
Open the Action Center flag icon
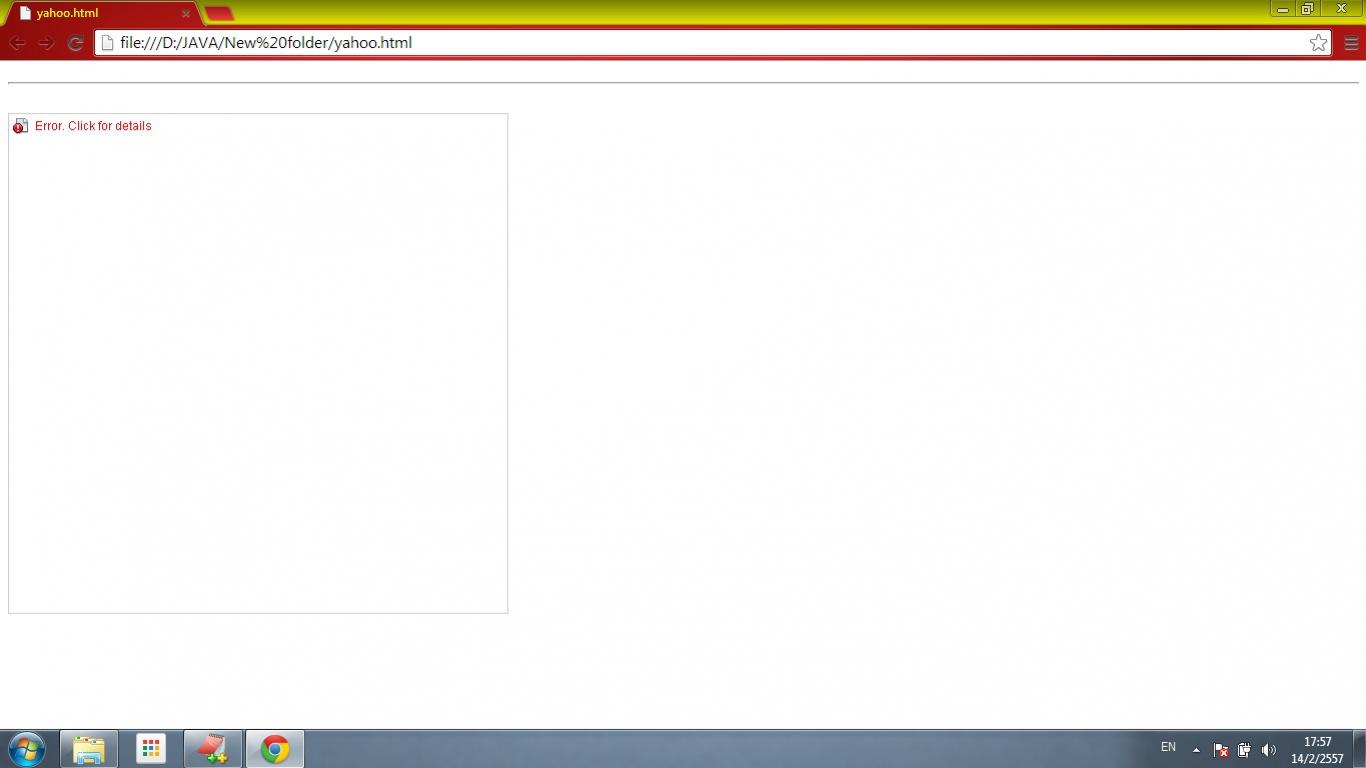(x=1220, y=750)
